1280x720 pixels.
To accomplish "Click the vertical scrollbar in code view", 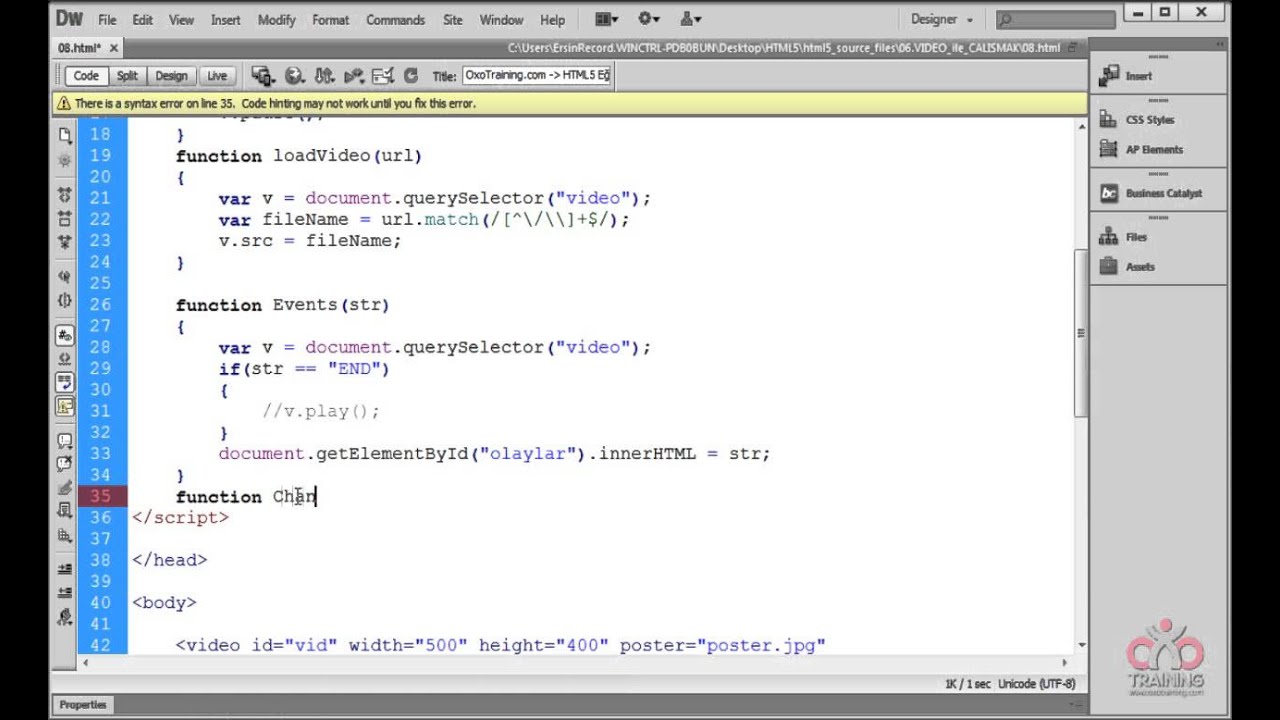I will tap(1081, 333).
